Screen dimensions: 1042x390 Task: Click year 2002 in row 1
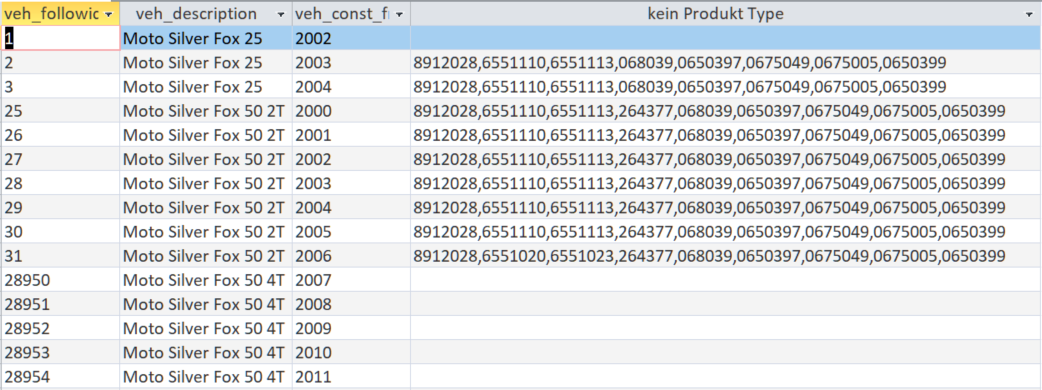click(x=351, y=39)
